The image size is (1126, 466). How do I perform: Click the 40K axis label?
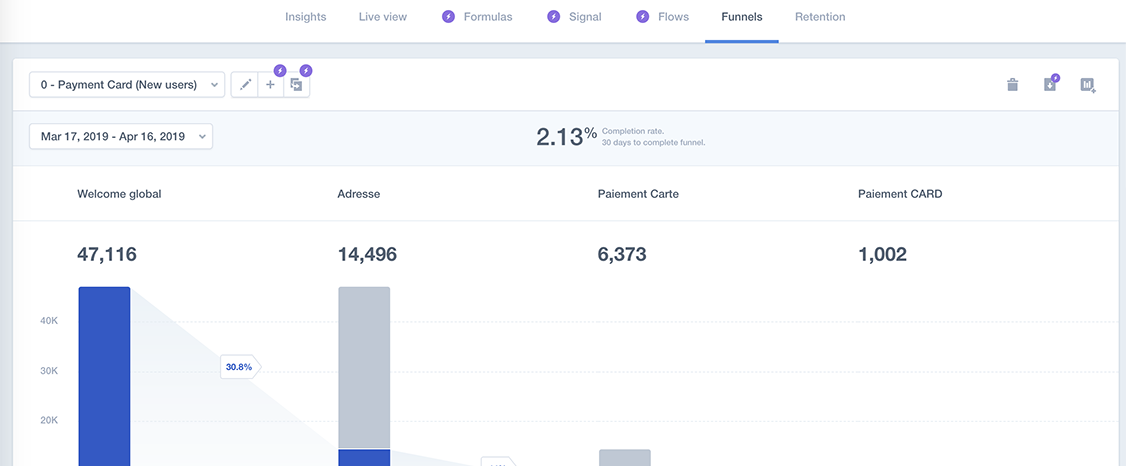pos(49,321)
